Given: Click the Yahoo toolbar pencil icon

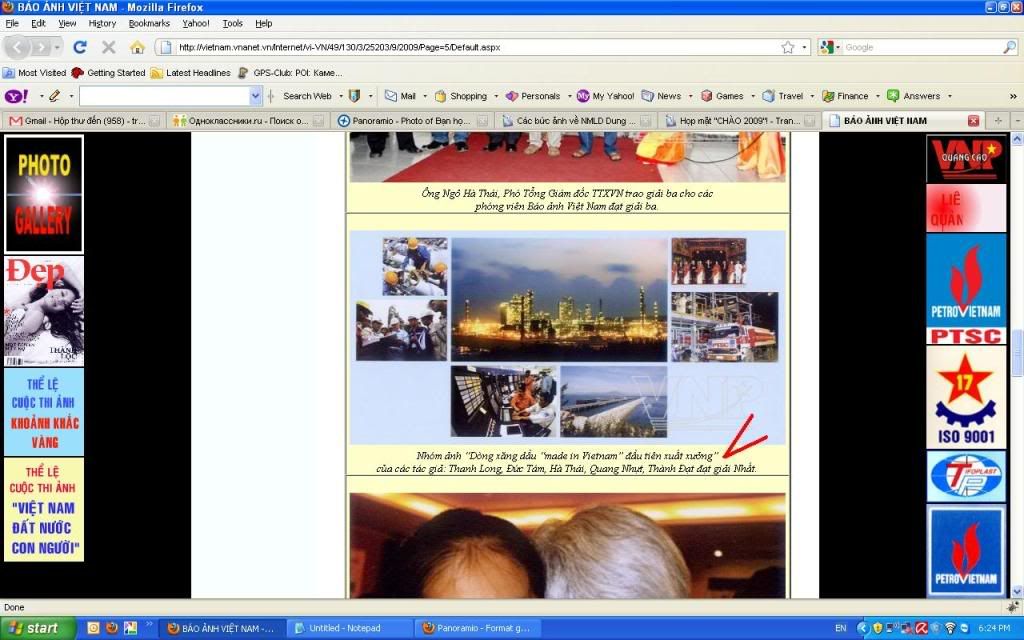Looking at the screenshot, I should tap(54, 96).
